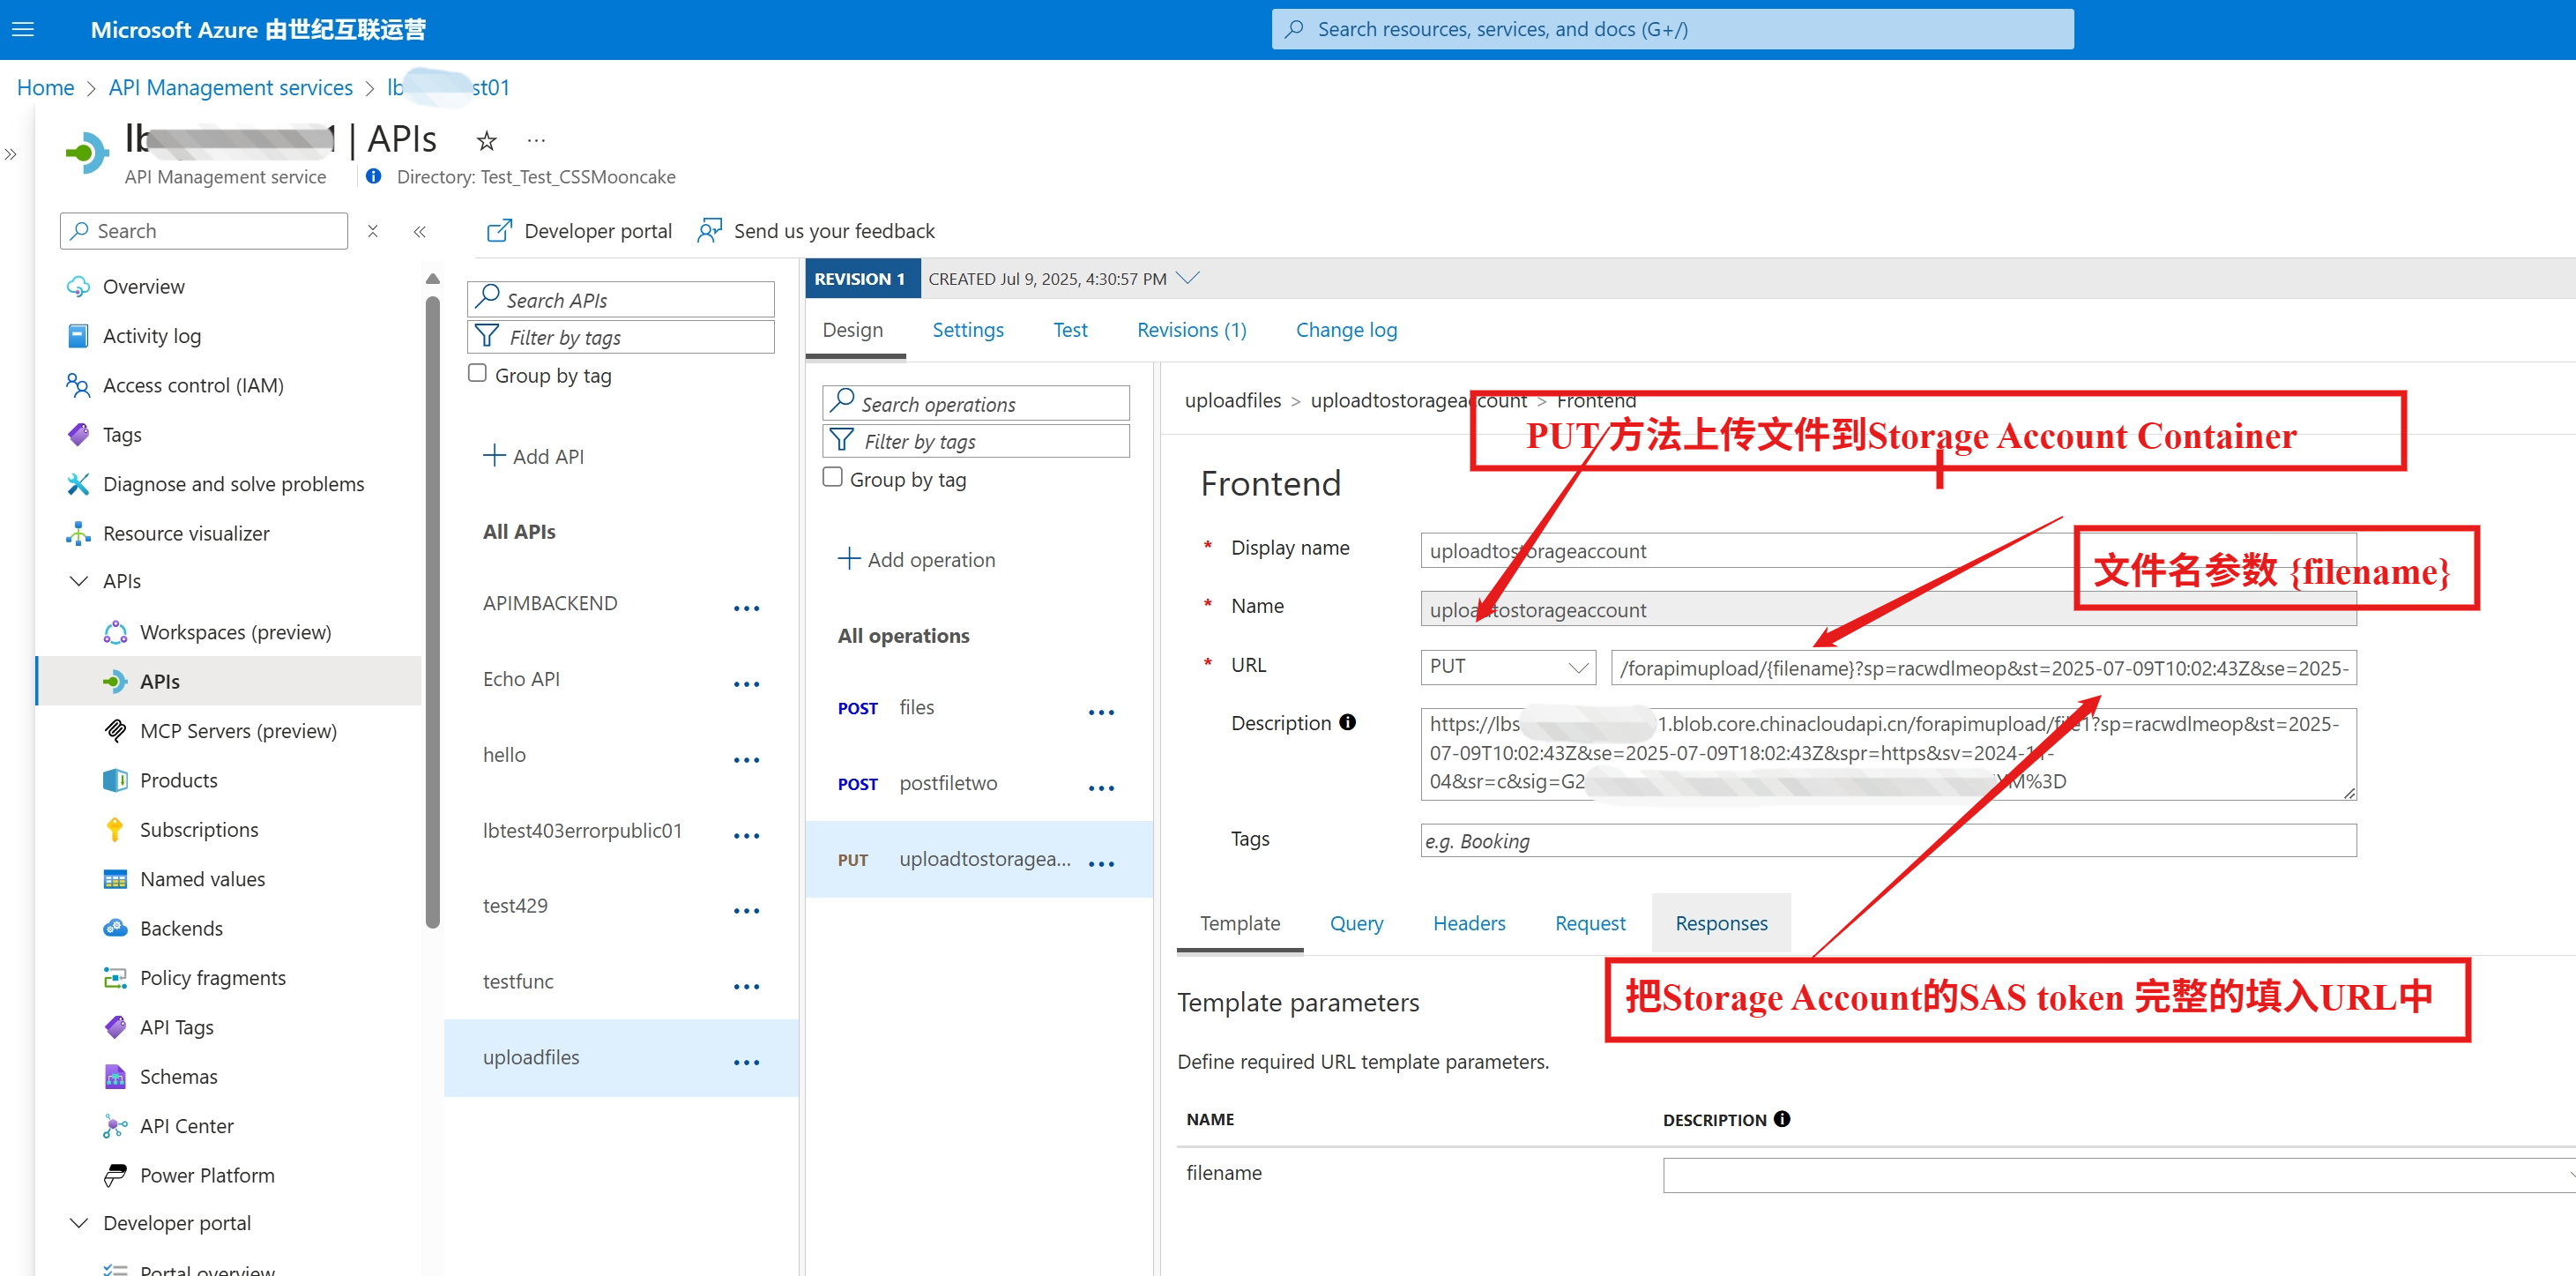Open ellipsis menu for postfiletwo operation
Image resolution: width=2576 pixels, height=1276 pixels.
(x=1101, y=787)
